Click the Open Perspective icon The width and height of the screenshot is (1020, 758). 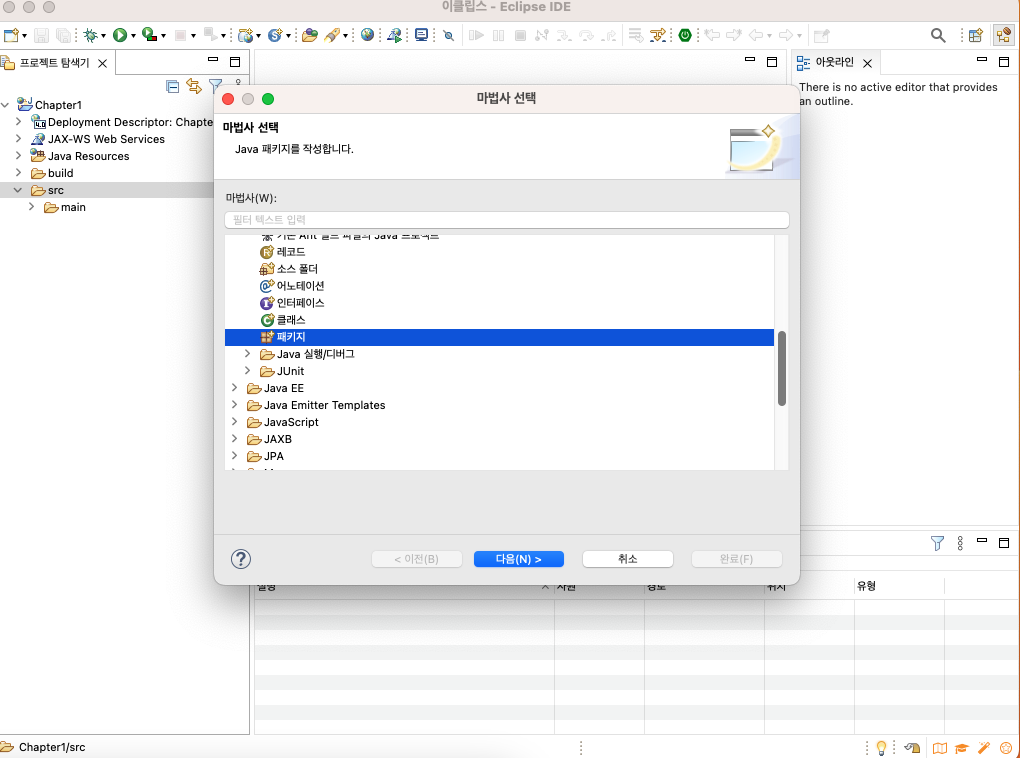coord(975,35)
